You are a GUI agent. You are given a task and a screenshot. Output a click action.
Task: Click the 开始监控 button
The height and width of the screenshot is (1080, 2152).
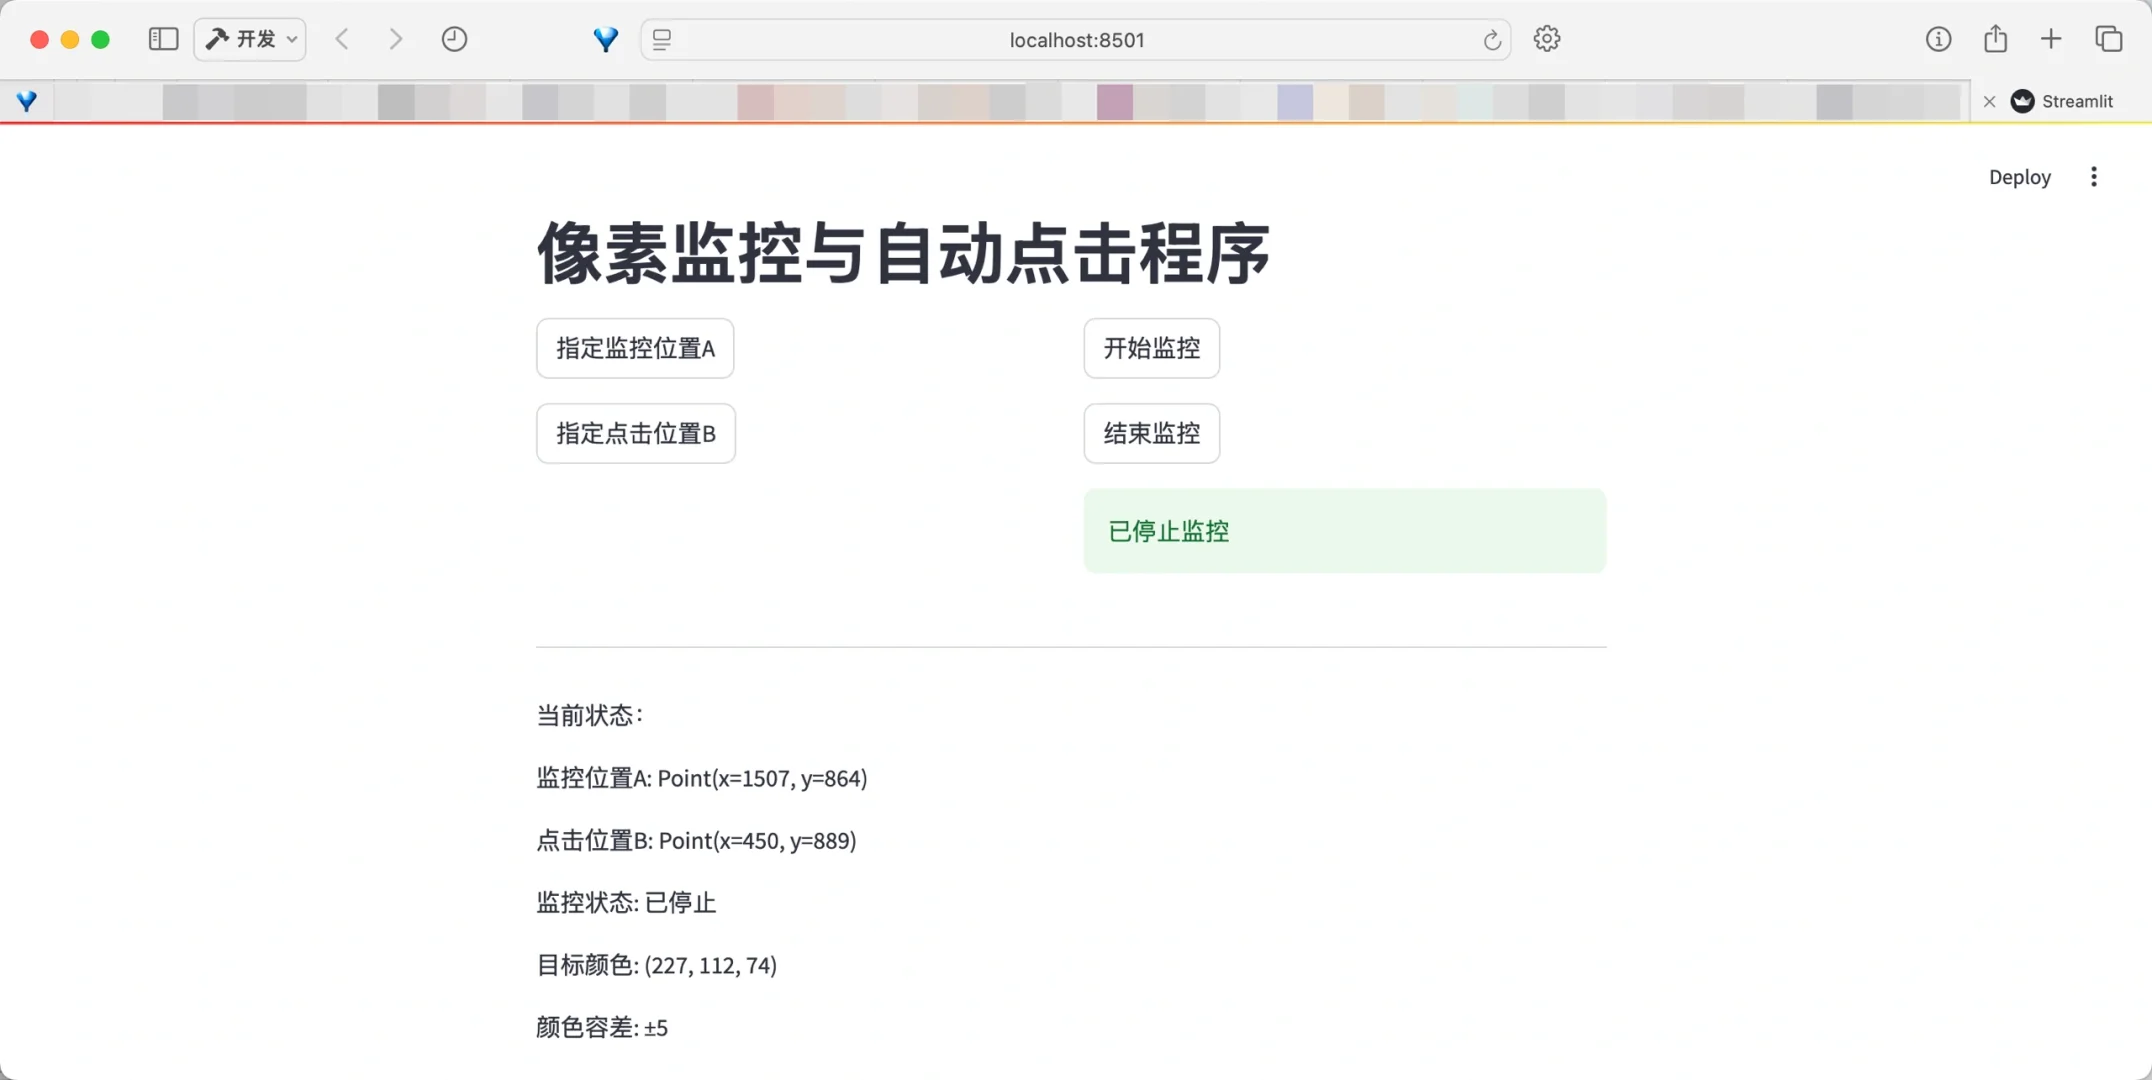[x=1151, y=348]
